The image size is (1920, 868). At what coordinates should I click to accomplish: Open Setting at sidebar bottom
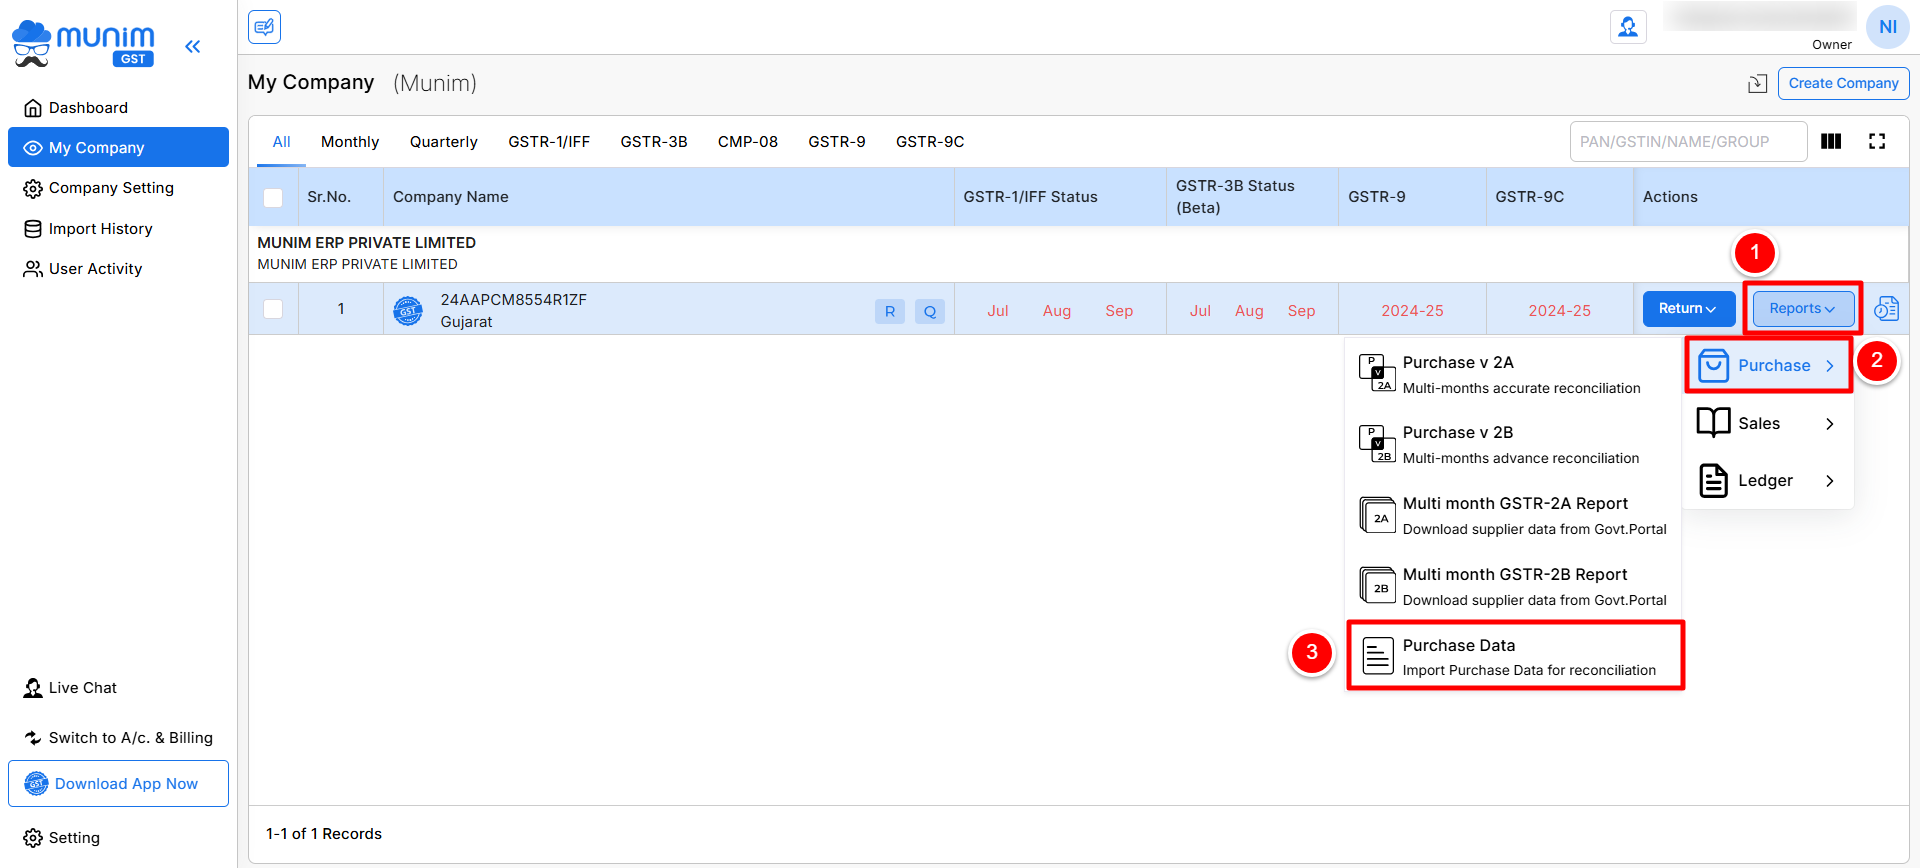coord(62,838)
